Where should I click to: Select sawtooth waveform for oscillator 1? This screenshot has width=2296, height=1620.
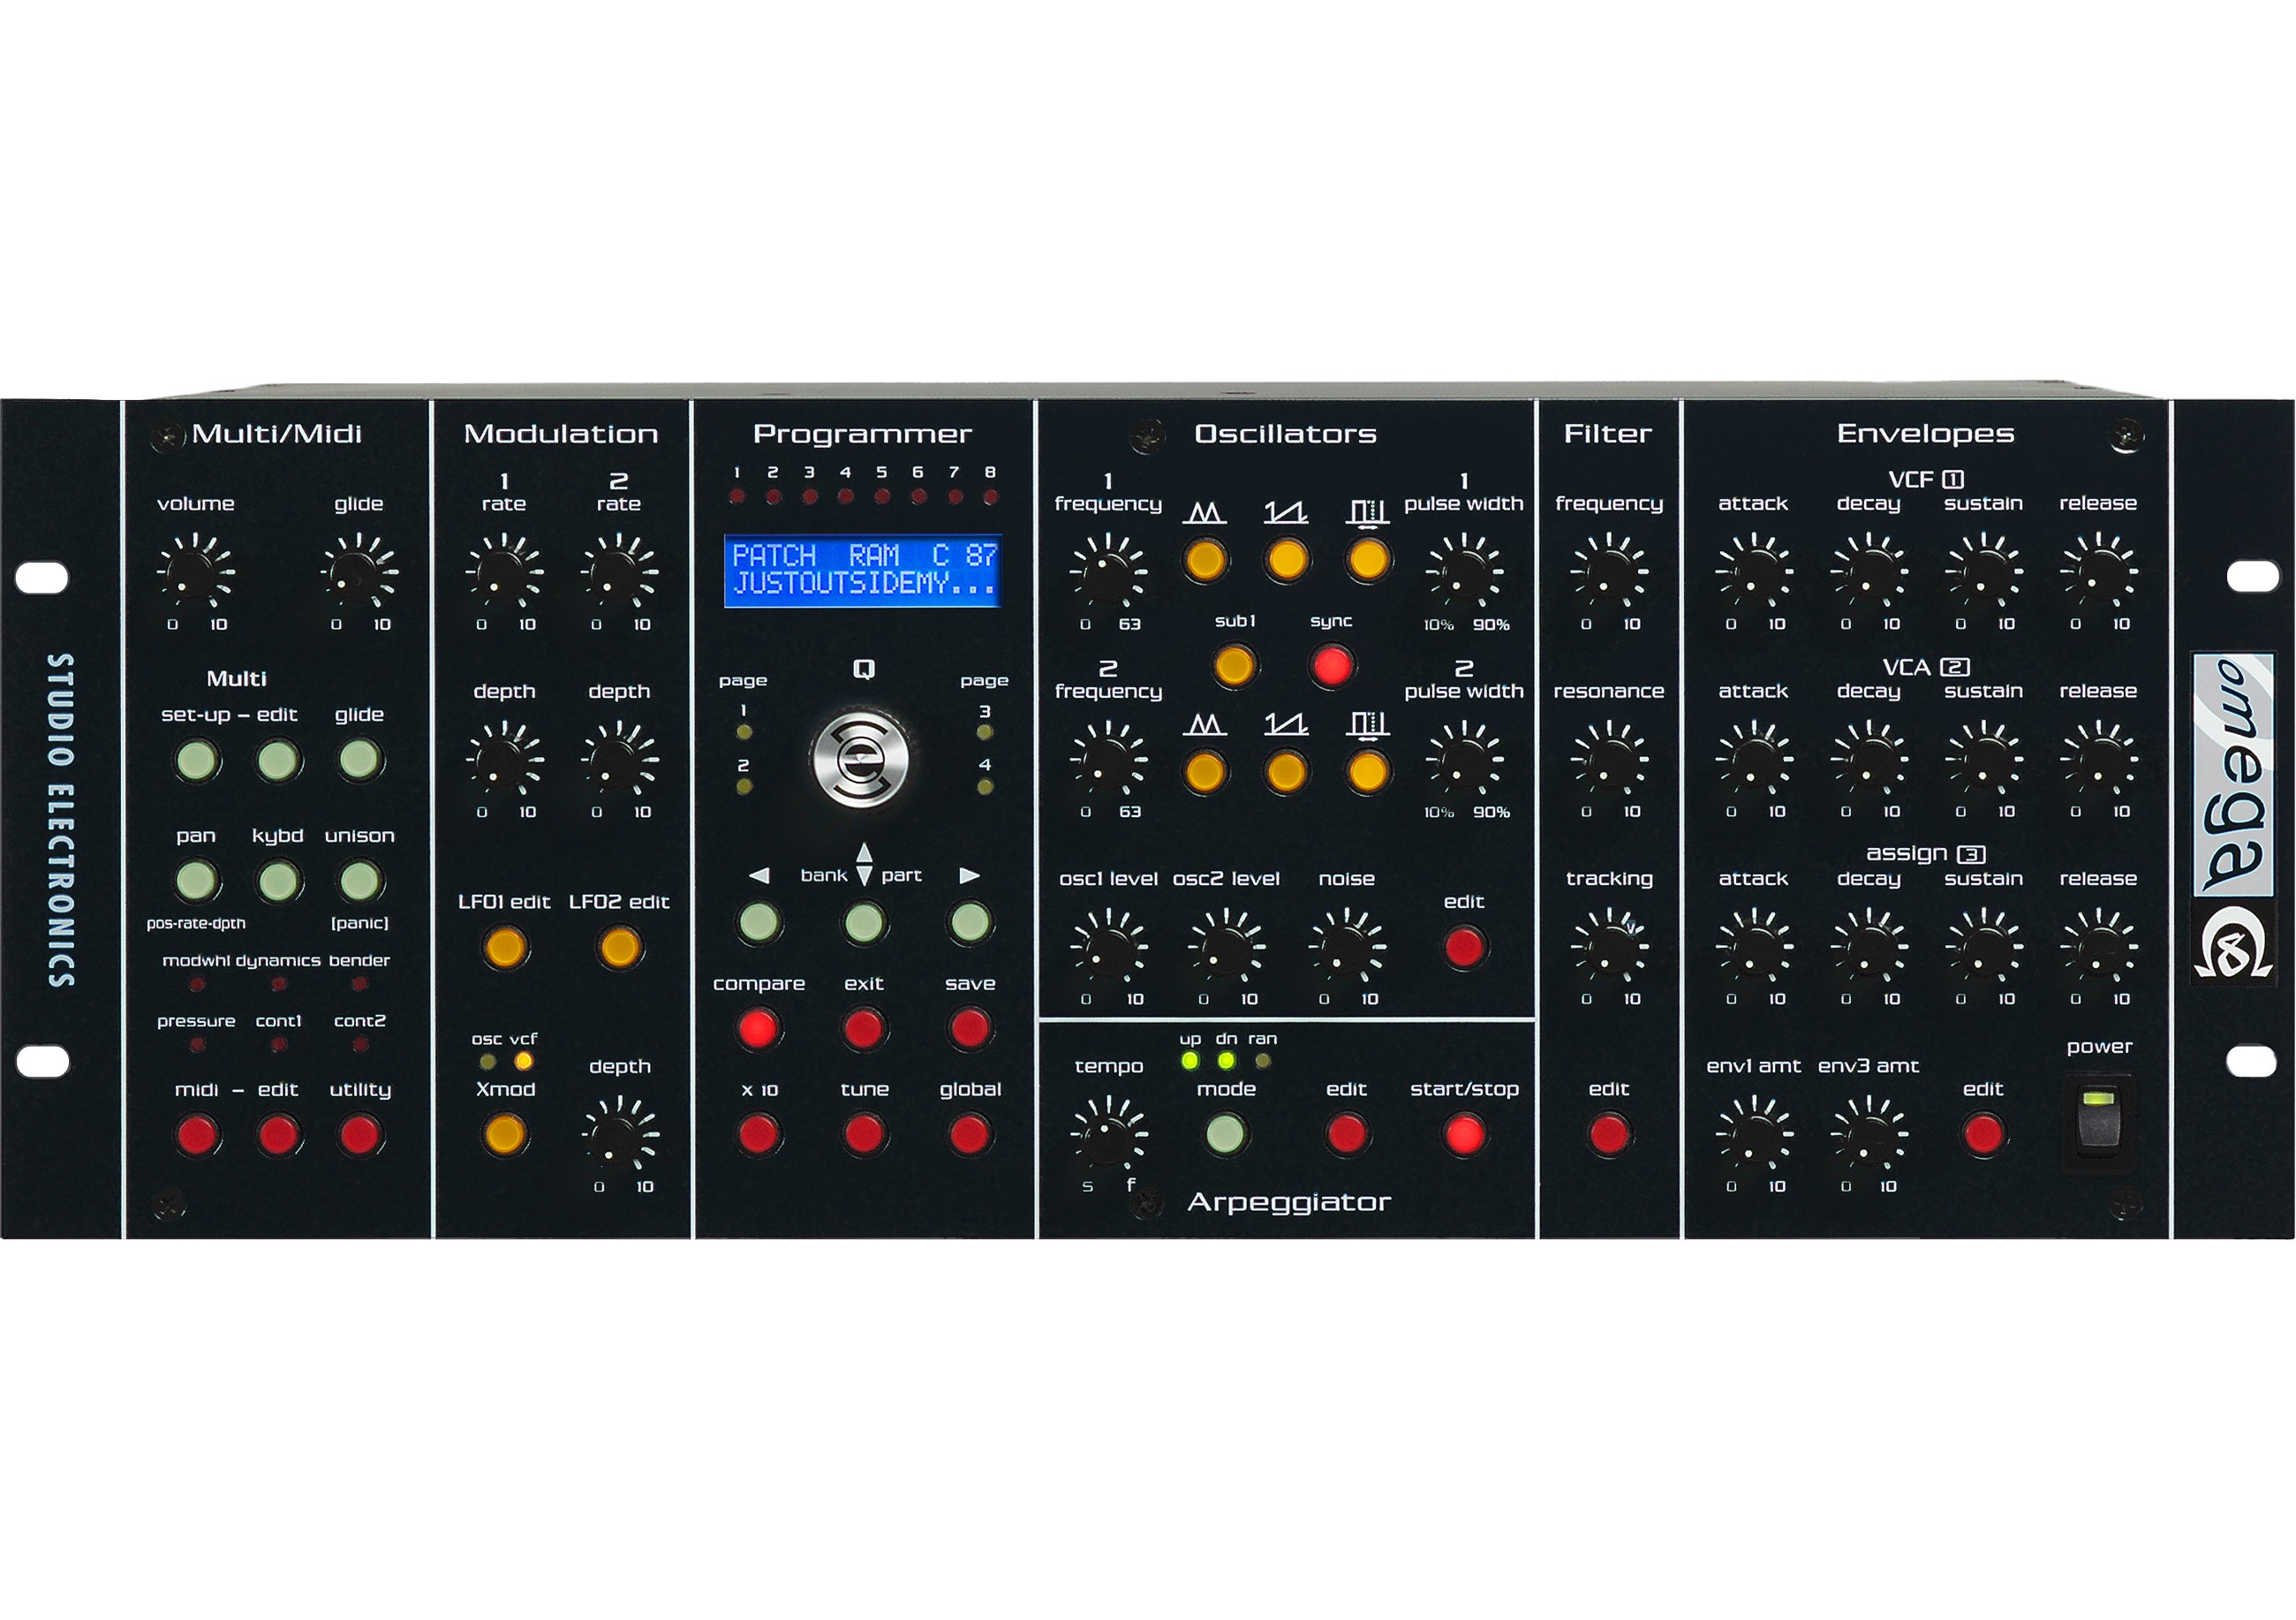pos(1286,560)
